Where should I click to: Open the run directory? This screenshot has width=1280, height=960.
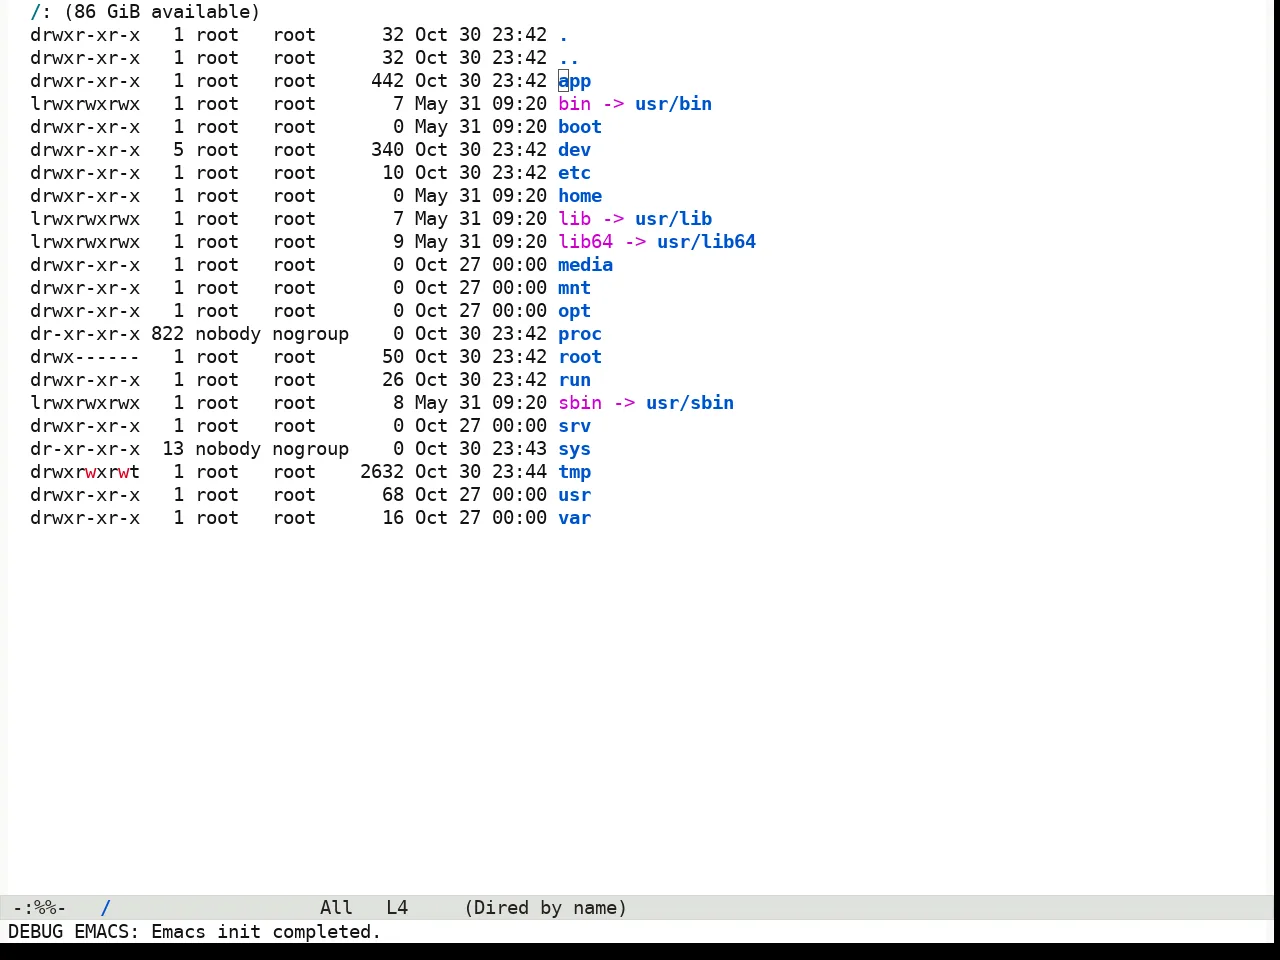point(575,380)
